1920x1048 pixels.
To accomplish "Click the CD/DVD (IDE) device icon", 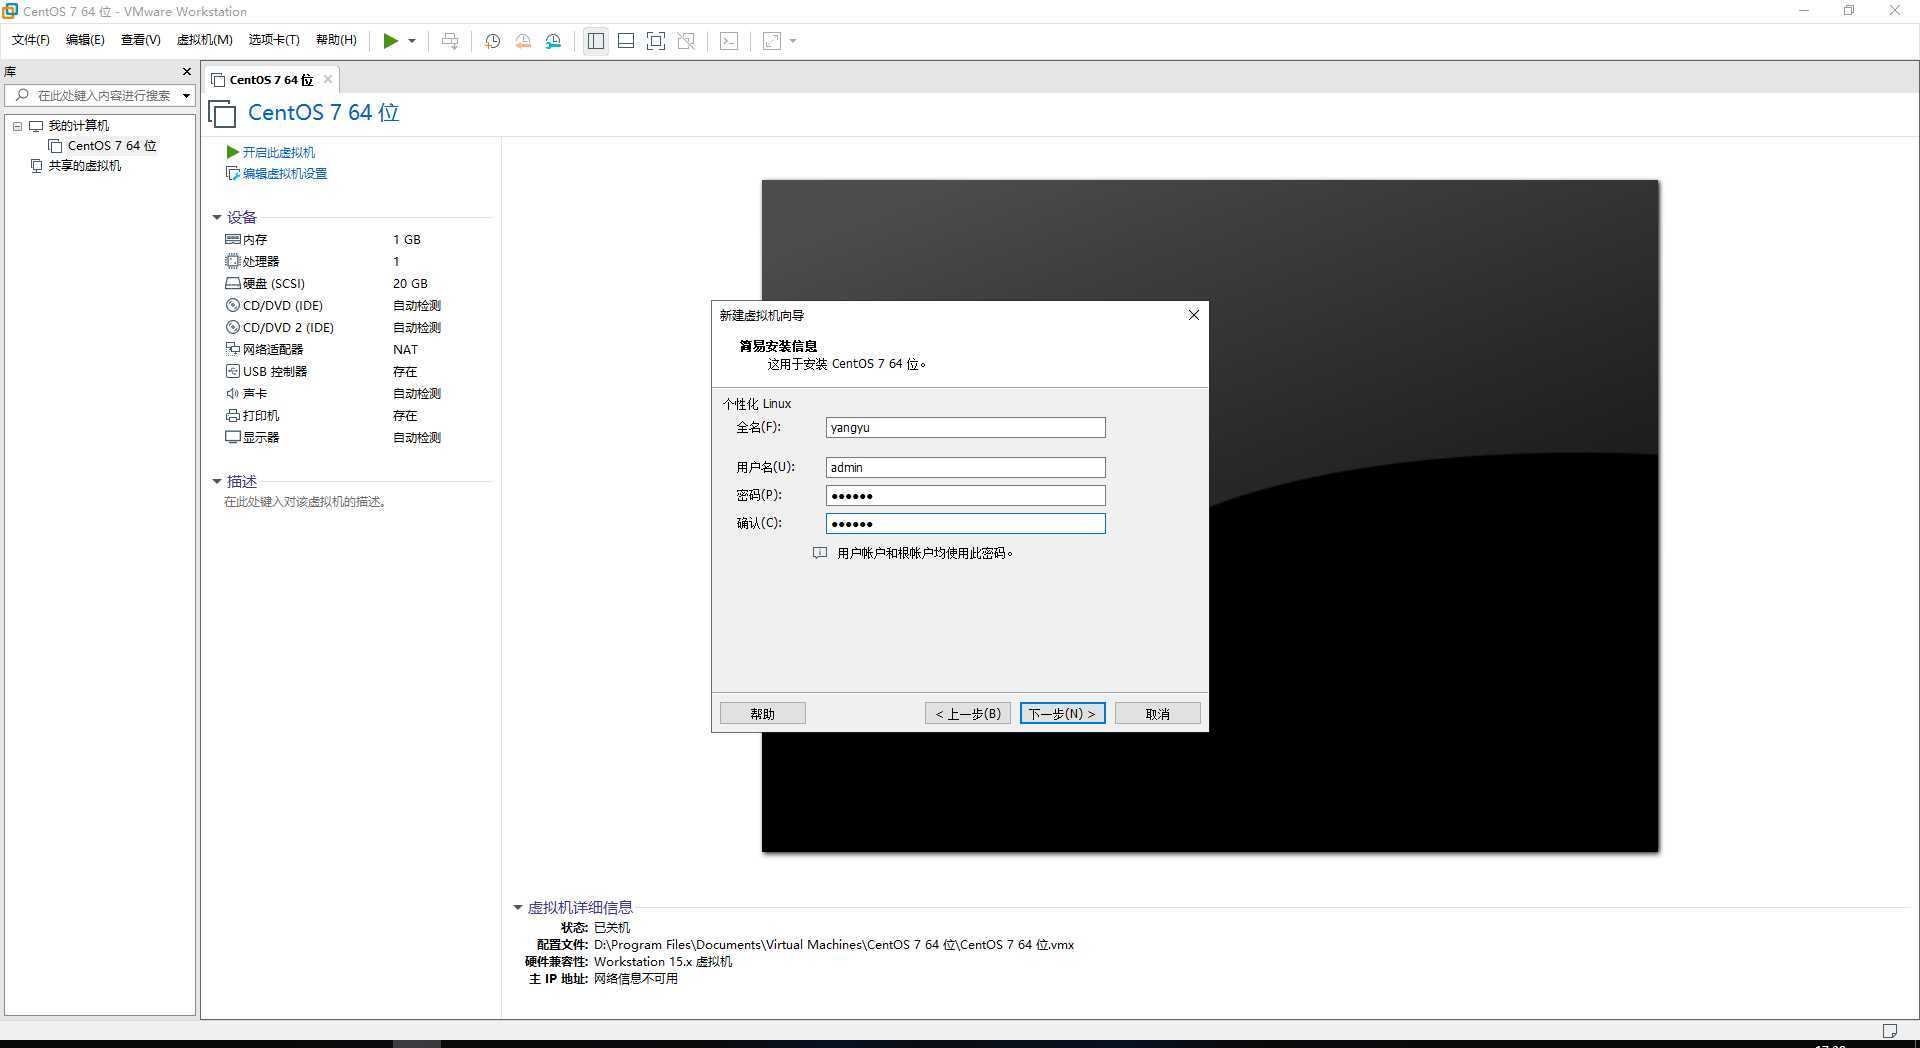I will click(232, 306).
